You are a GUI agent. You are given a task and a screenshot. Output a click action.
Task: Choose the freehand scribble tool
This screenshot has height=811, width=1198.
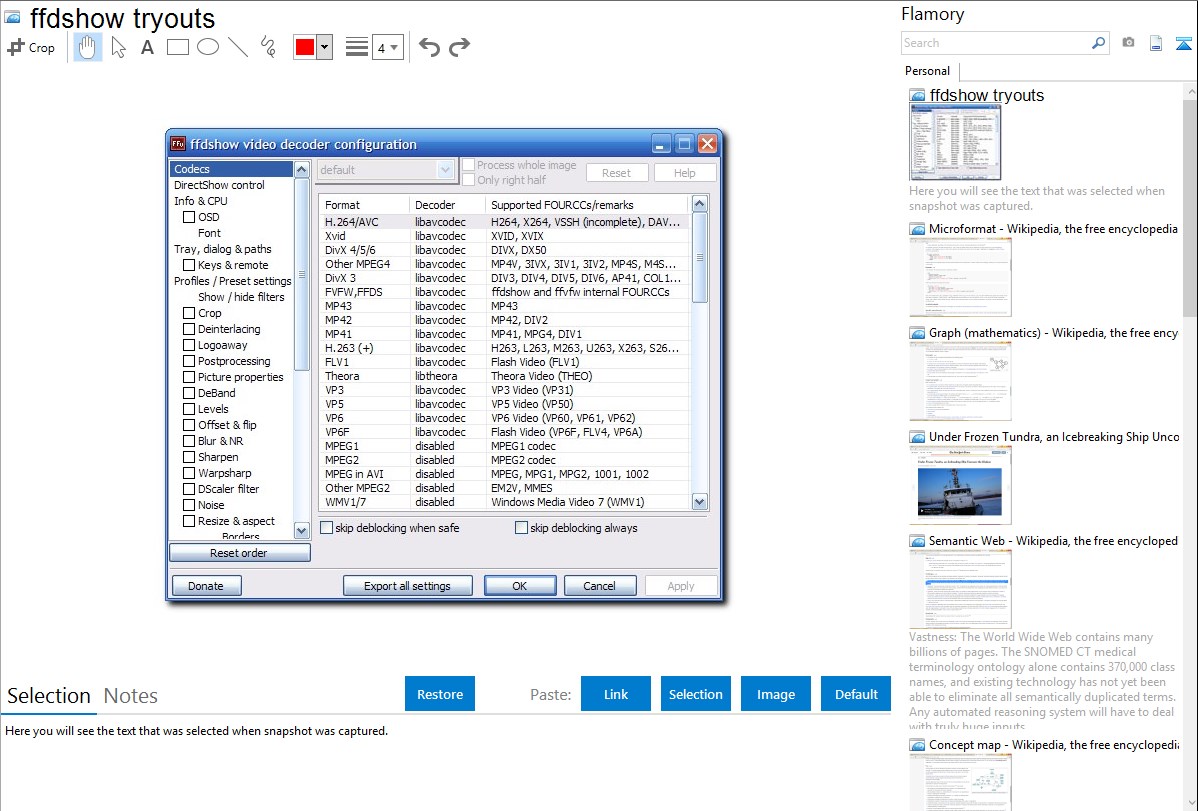click(268, 47)
